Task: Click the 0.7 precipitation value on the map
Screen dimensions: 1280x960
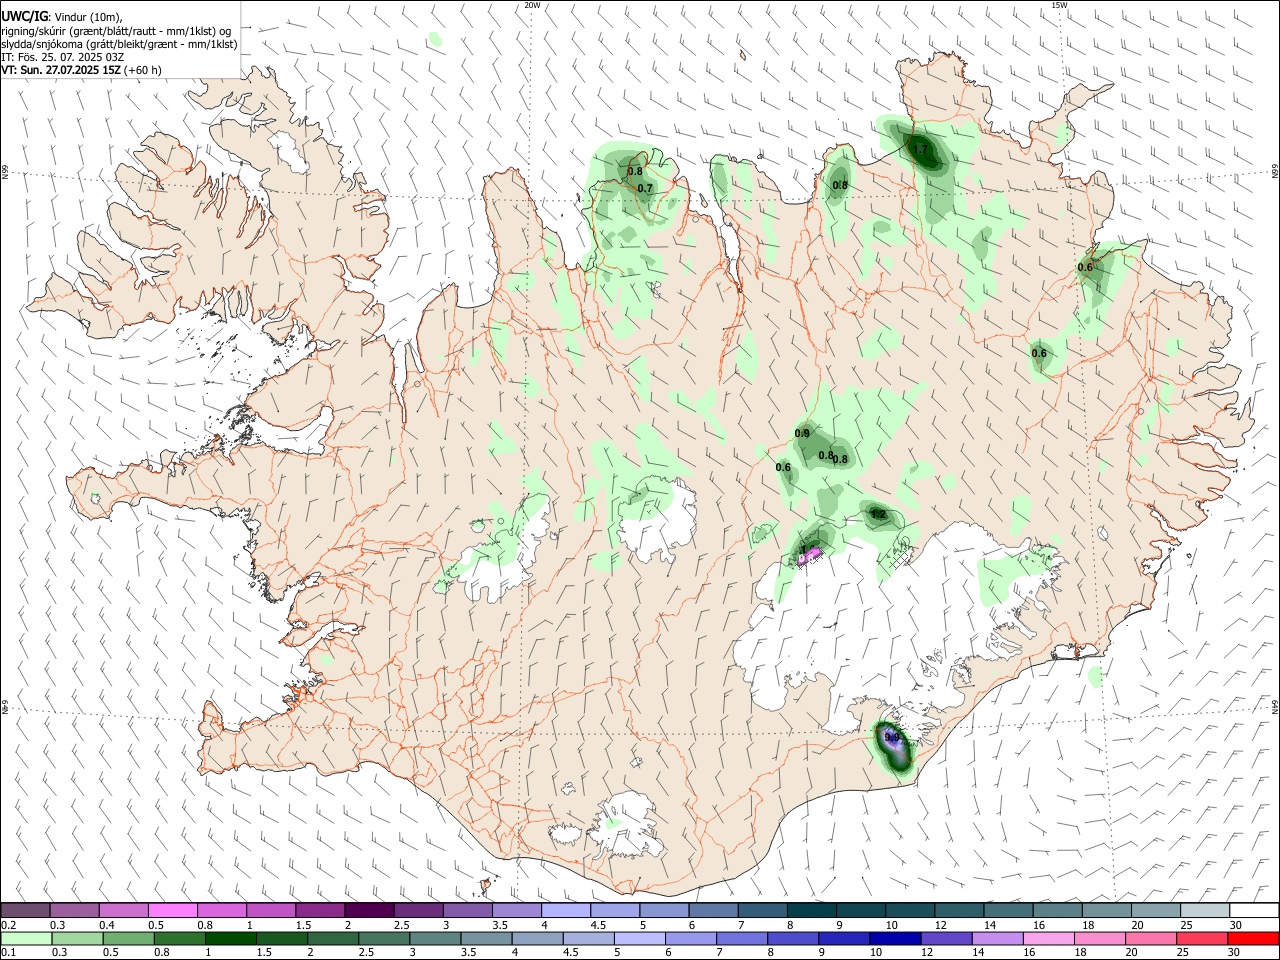Action: tap(645, 188)
